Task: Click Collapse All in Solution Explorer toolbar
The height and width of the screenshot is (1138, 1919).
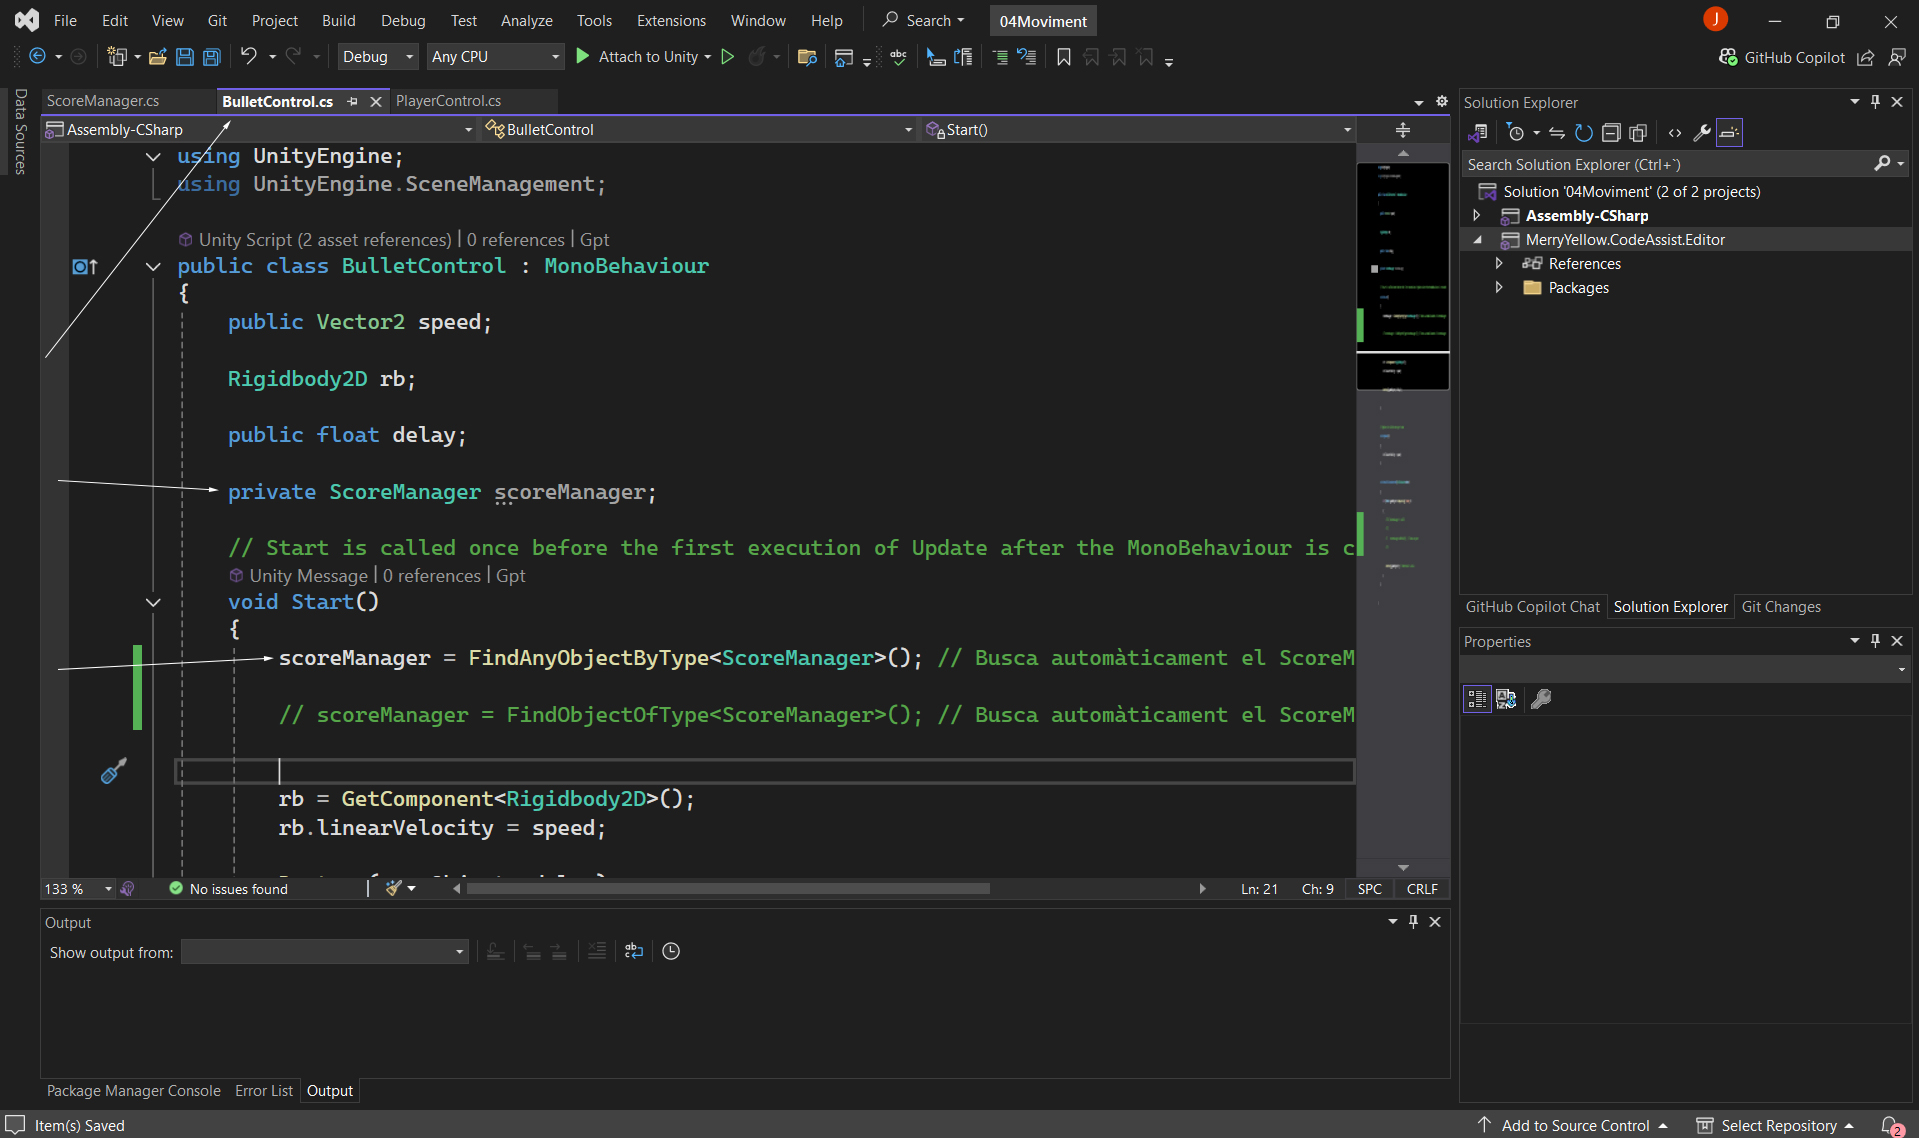Action: click(1610, 133)
